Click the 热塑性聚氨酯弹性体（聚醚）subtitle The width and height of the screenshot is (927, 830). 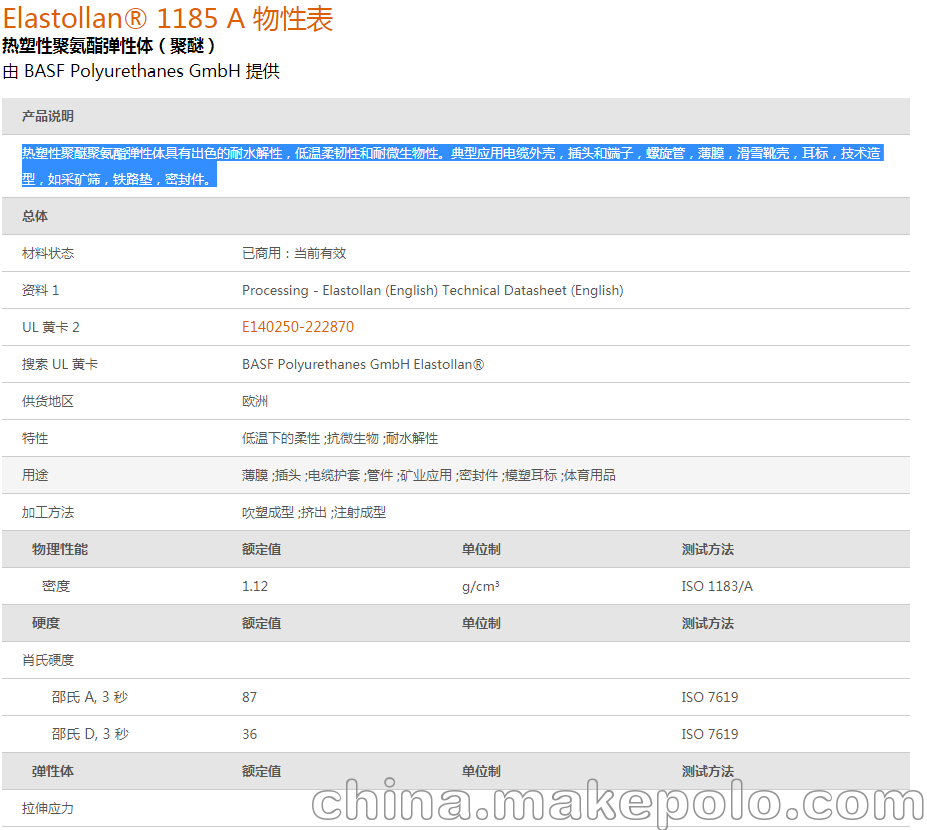click(109, 46)
